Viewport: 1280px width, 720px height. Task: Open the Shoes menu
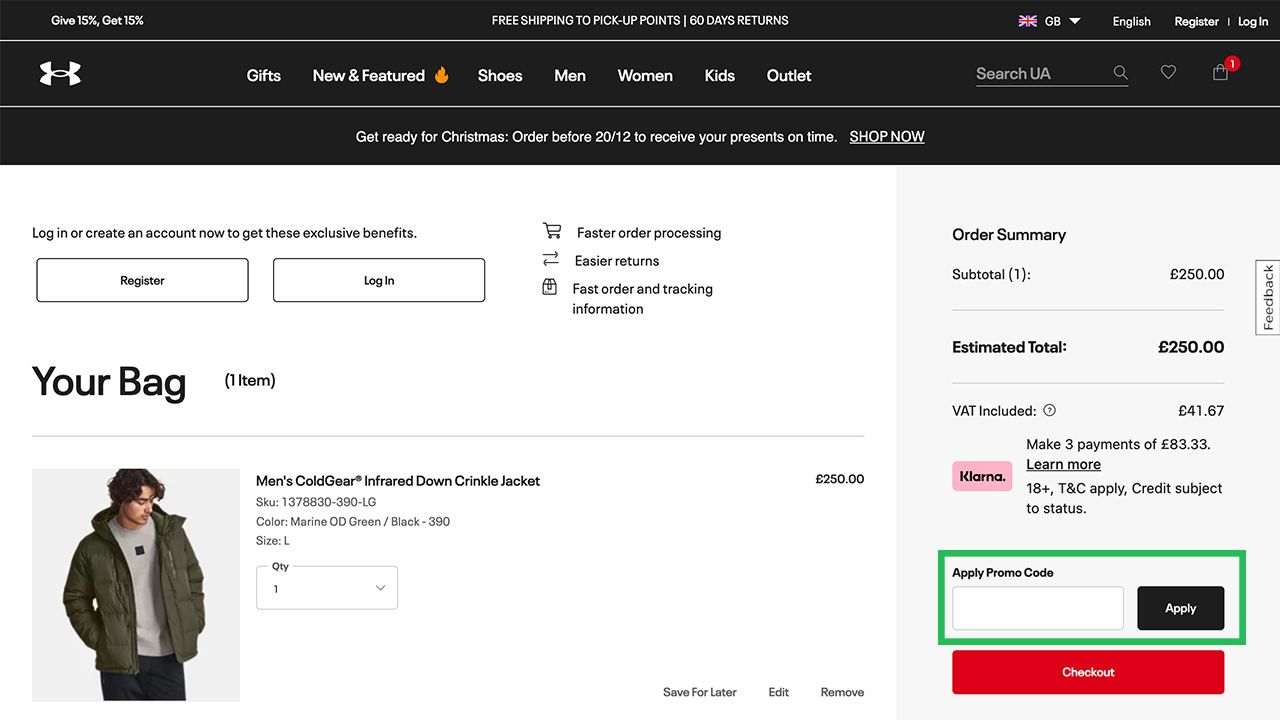pyautogui.click(x=500, y=75)
